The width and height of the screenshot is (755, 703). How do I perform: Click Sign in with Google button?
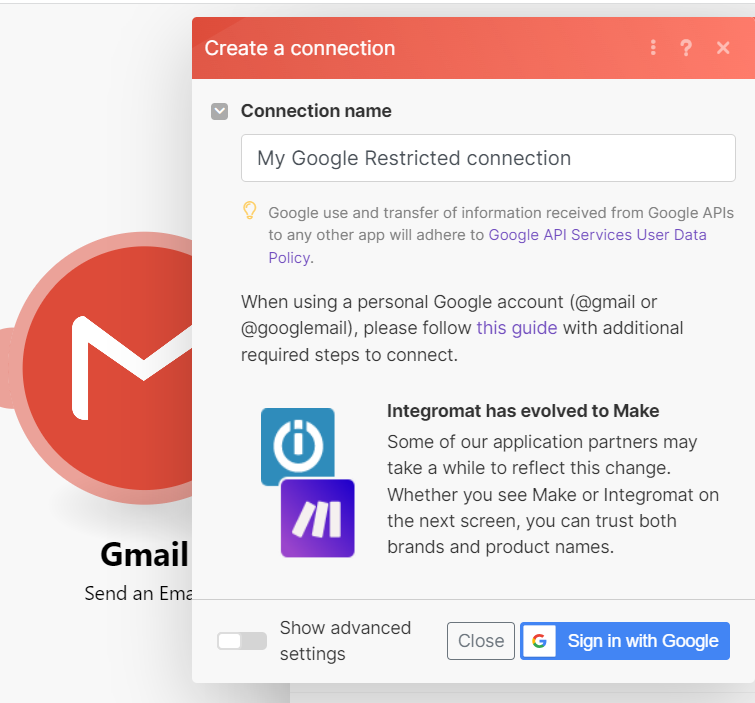pyautogui.click(x=625, y=641)
